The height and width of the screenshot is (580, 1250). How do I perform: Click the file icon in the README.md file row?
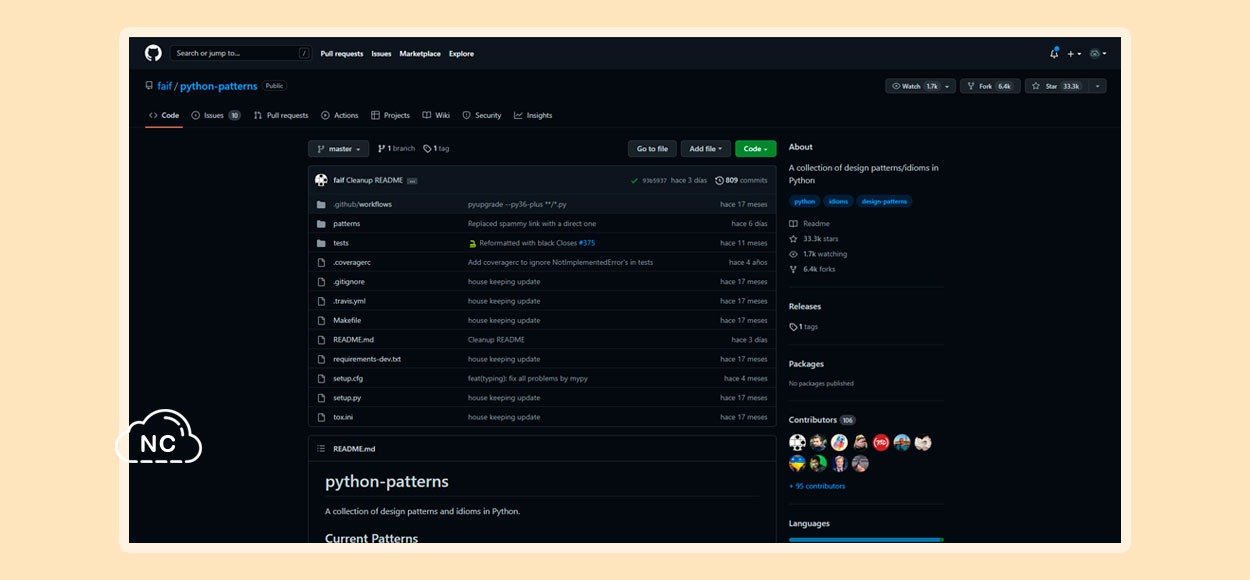[321, 340]
